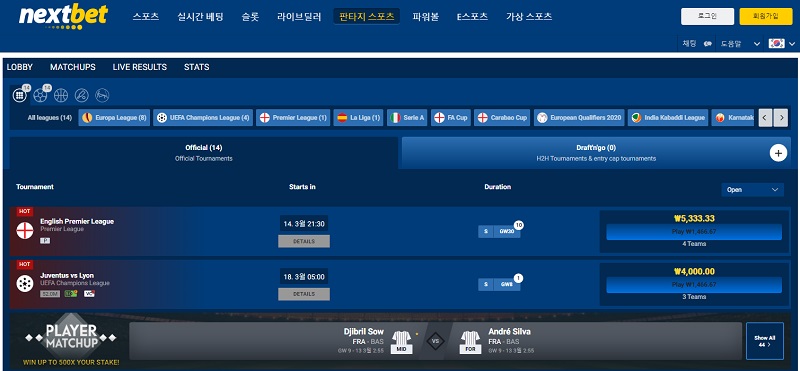Click the $2.0M badge on the Juventus vs Lyon row
This screenshot has height=371, width=800.
pyautogui.click(x=50, y=293)
